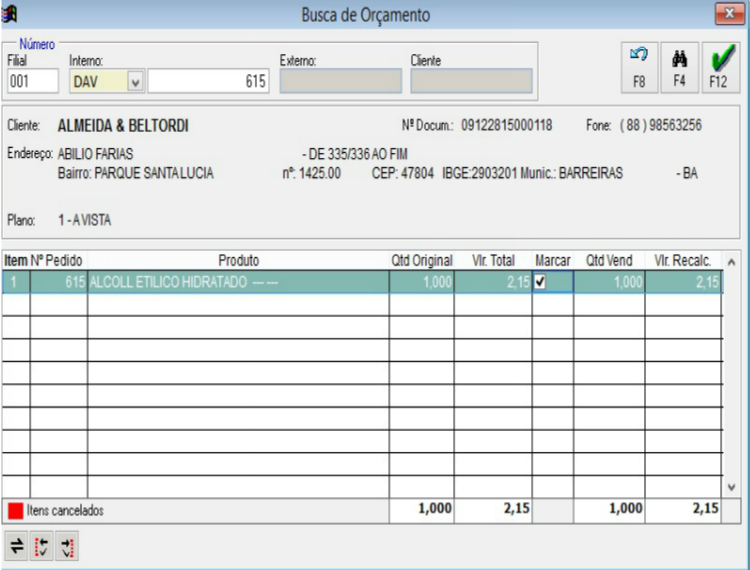The height and width of the screenshot is (570, 750).
Task: Click the address ABILIO FARIAS
Action: (x=95, y=154)
